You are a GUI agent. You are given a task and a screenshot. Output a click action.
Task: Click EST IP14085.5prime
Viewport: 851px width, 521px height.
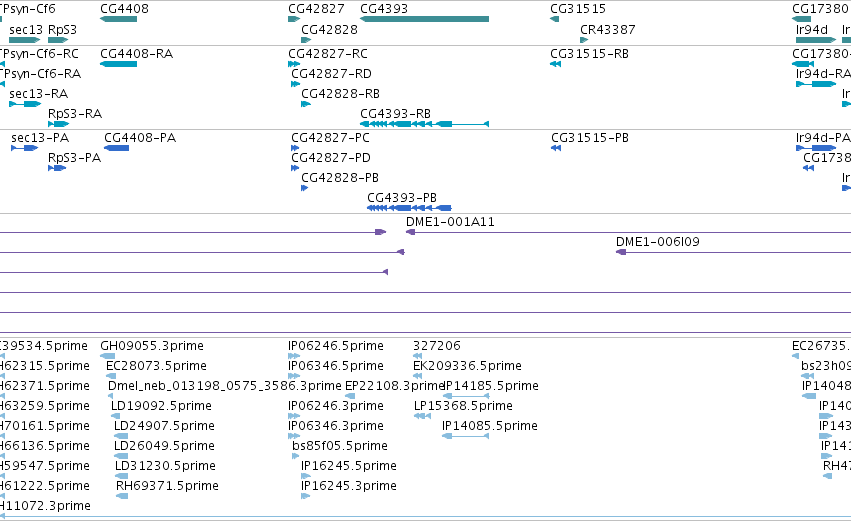click(490, 427)
